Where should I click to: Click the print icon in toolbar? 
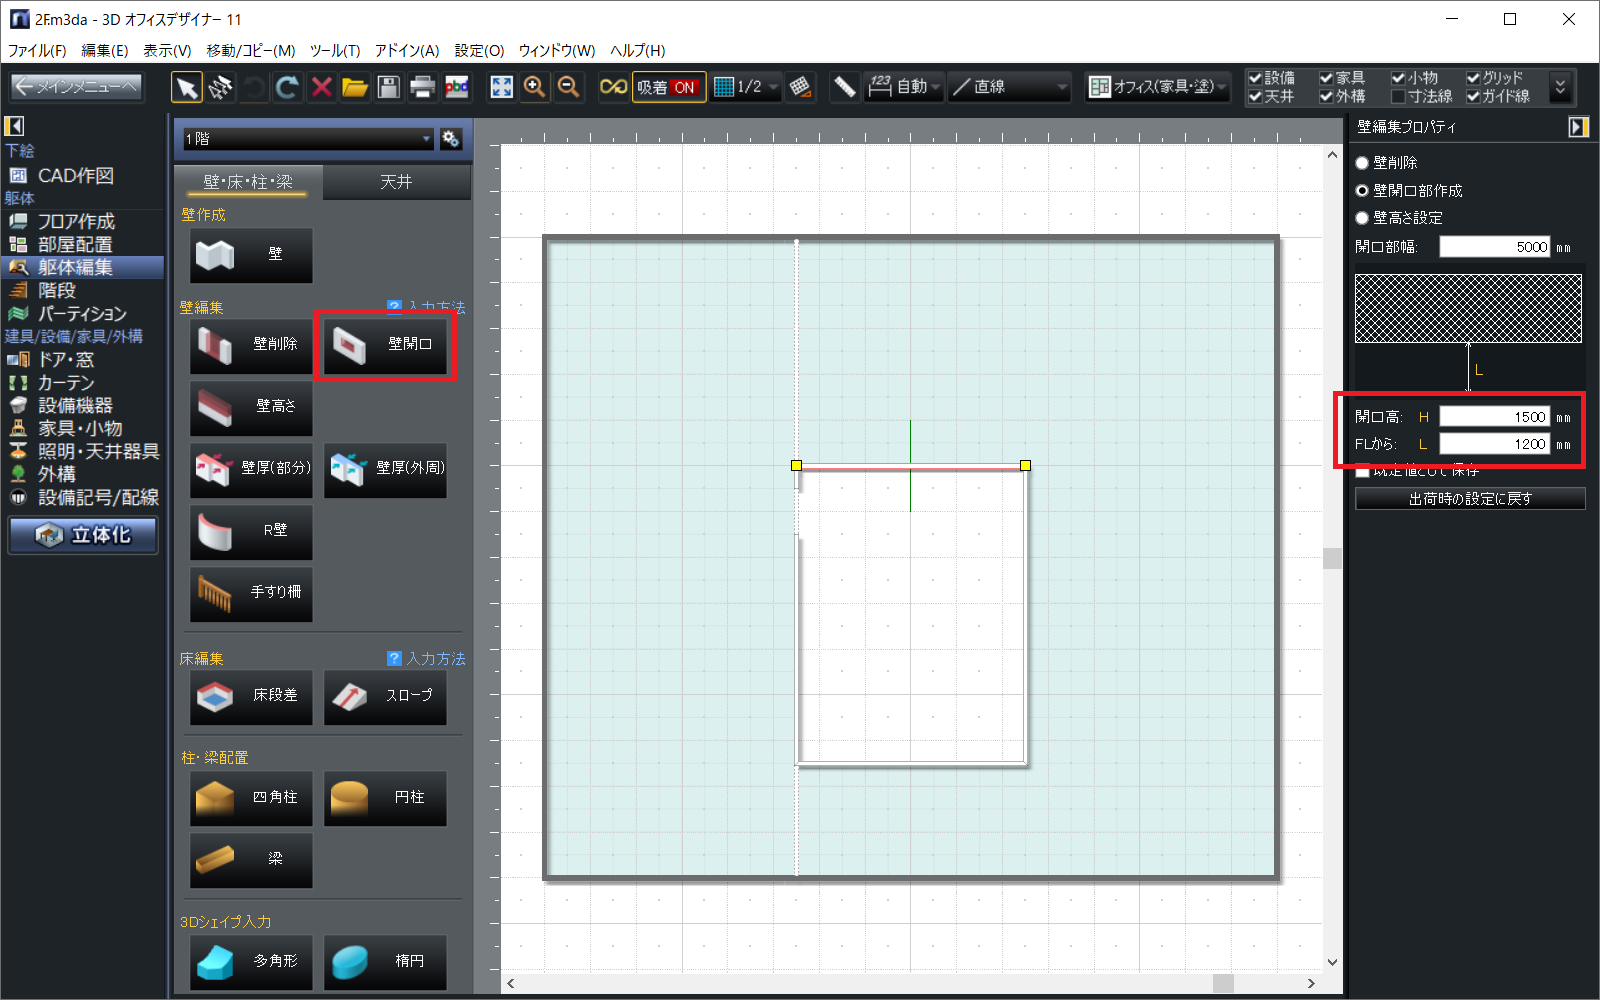[423, 88]
